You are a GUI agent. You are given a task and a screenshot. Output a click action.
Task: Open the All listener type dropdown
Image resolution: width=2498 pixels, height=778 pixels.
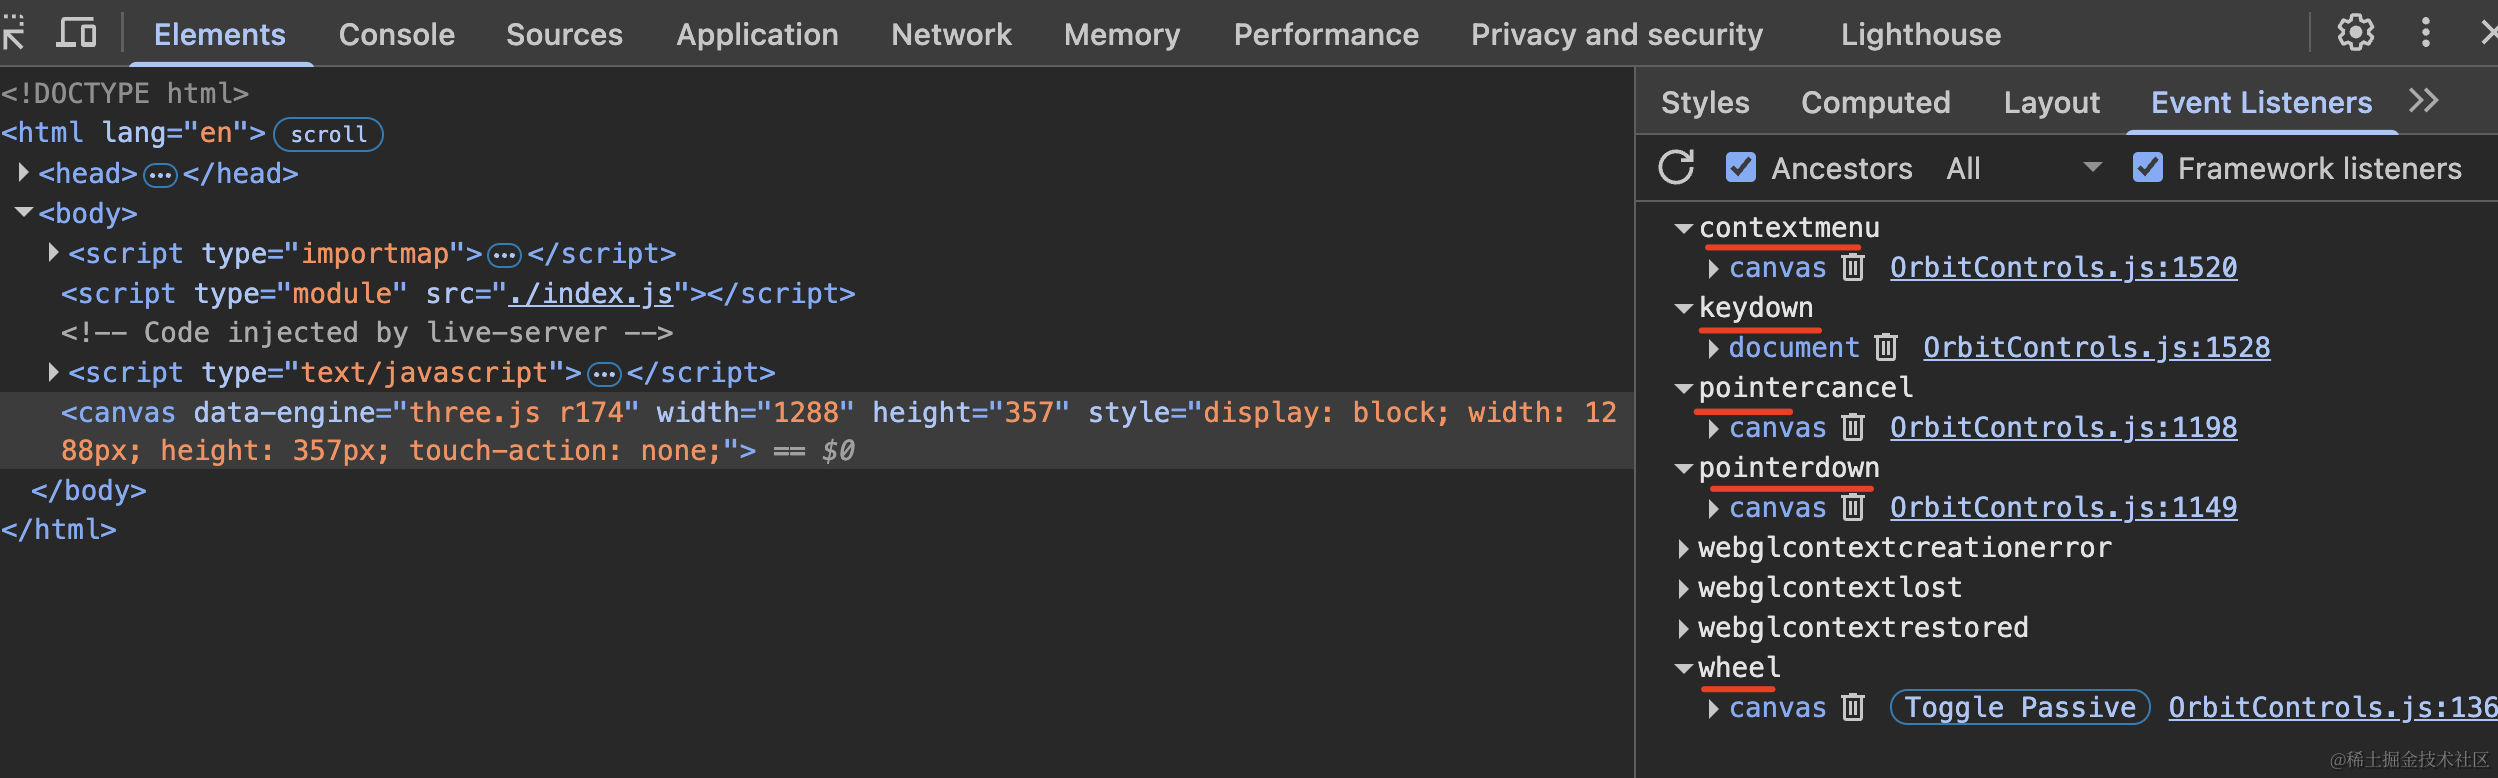tap(2024, 168)
